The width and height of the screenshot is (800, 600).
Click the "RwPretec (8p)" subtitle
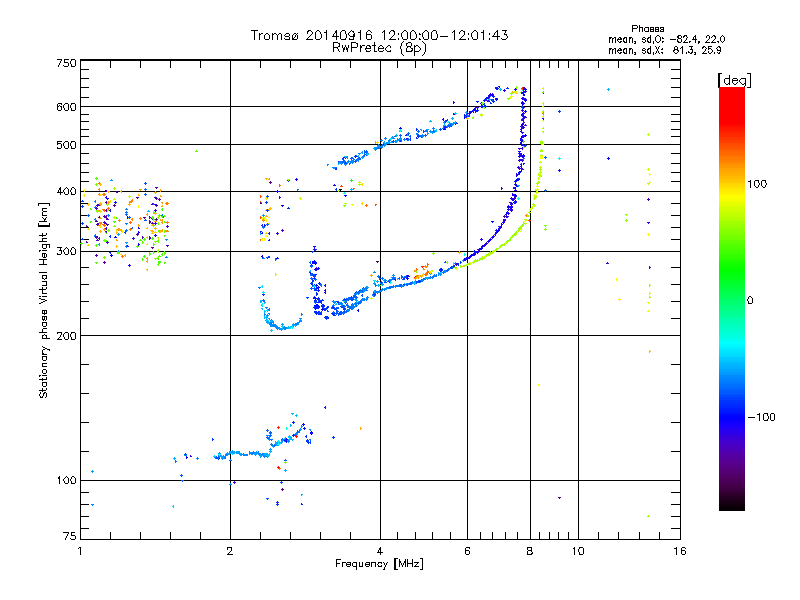379,48
